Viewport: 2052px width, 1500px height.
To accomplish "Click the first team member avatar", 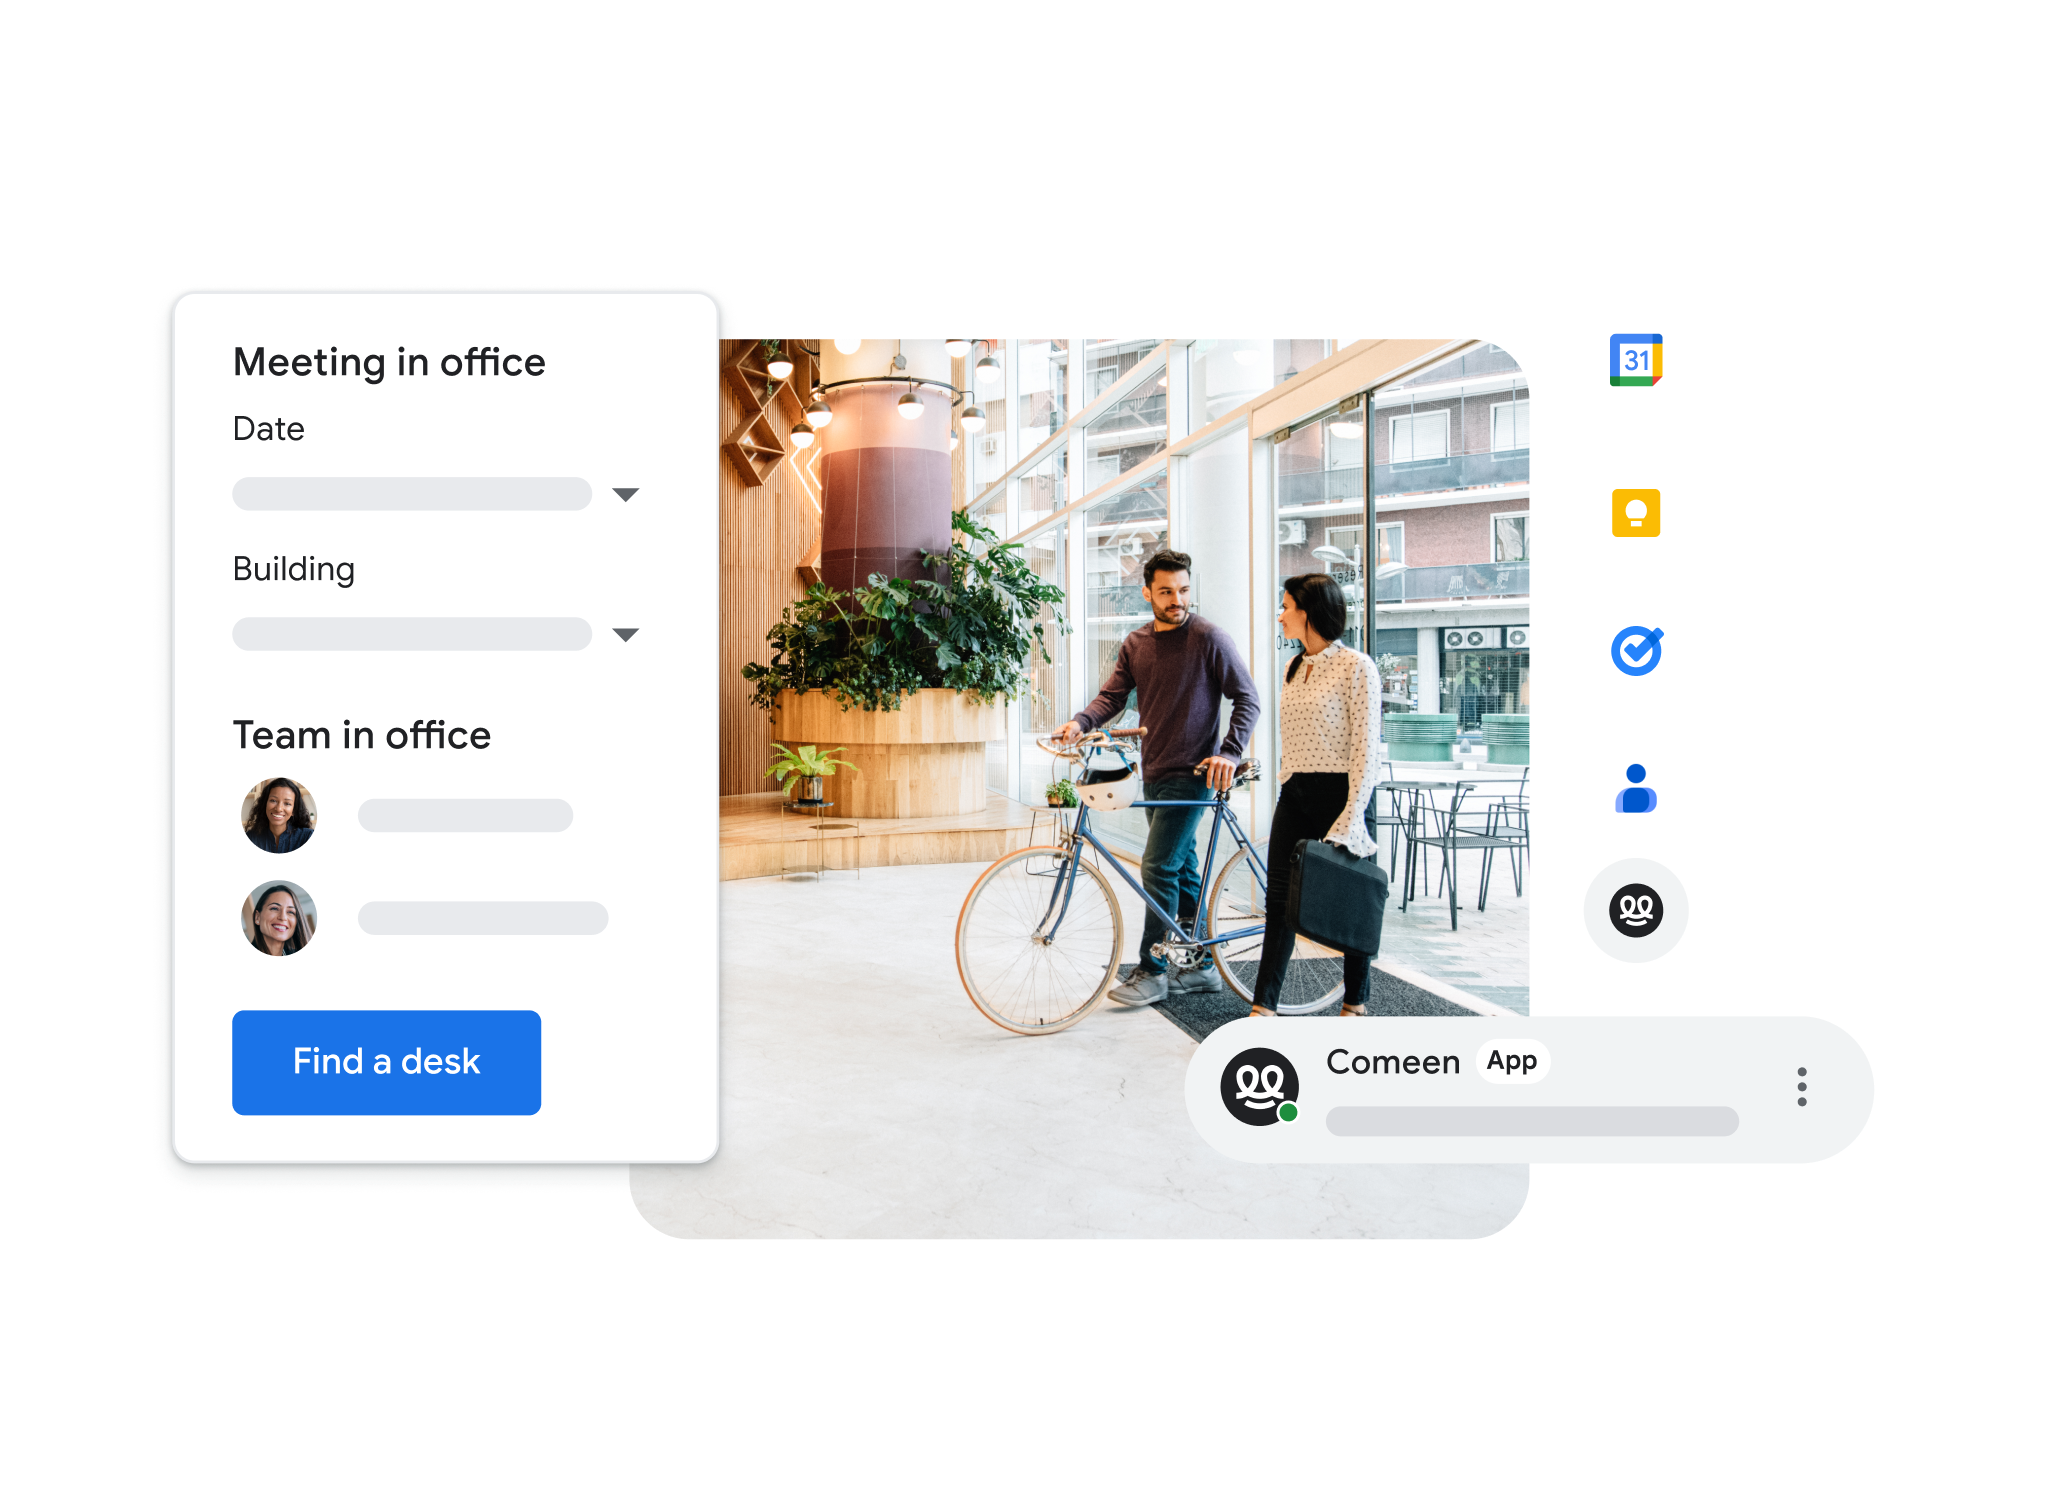I will [280, 812].
